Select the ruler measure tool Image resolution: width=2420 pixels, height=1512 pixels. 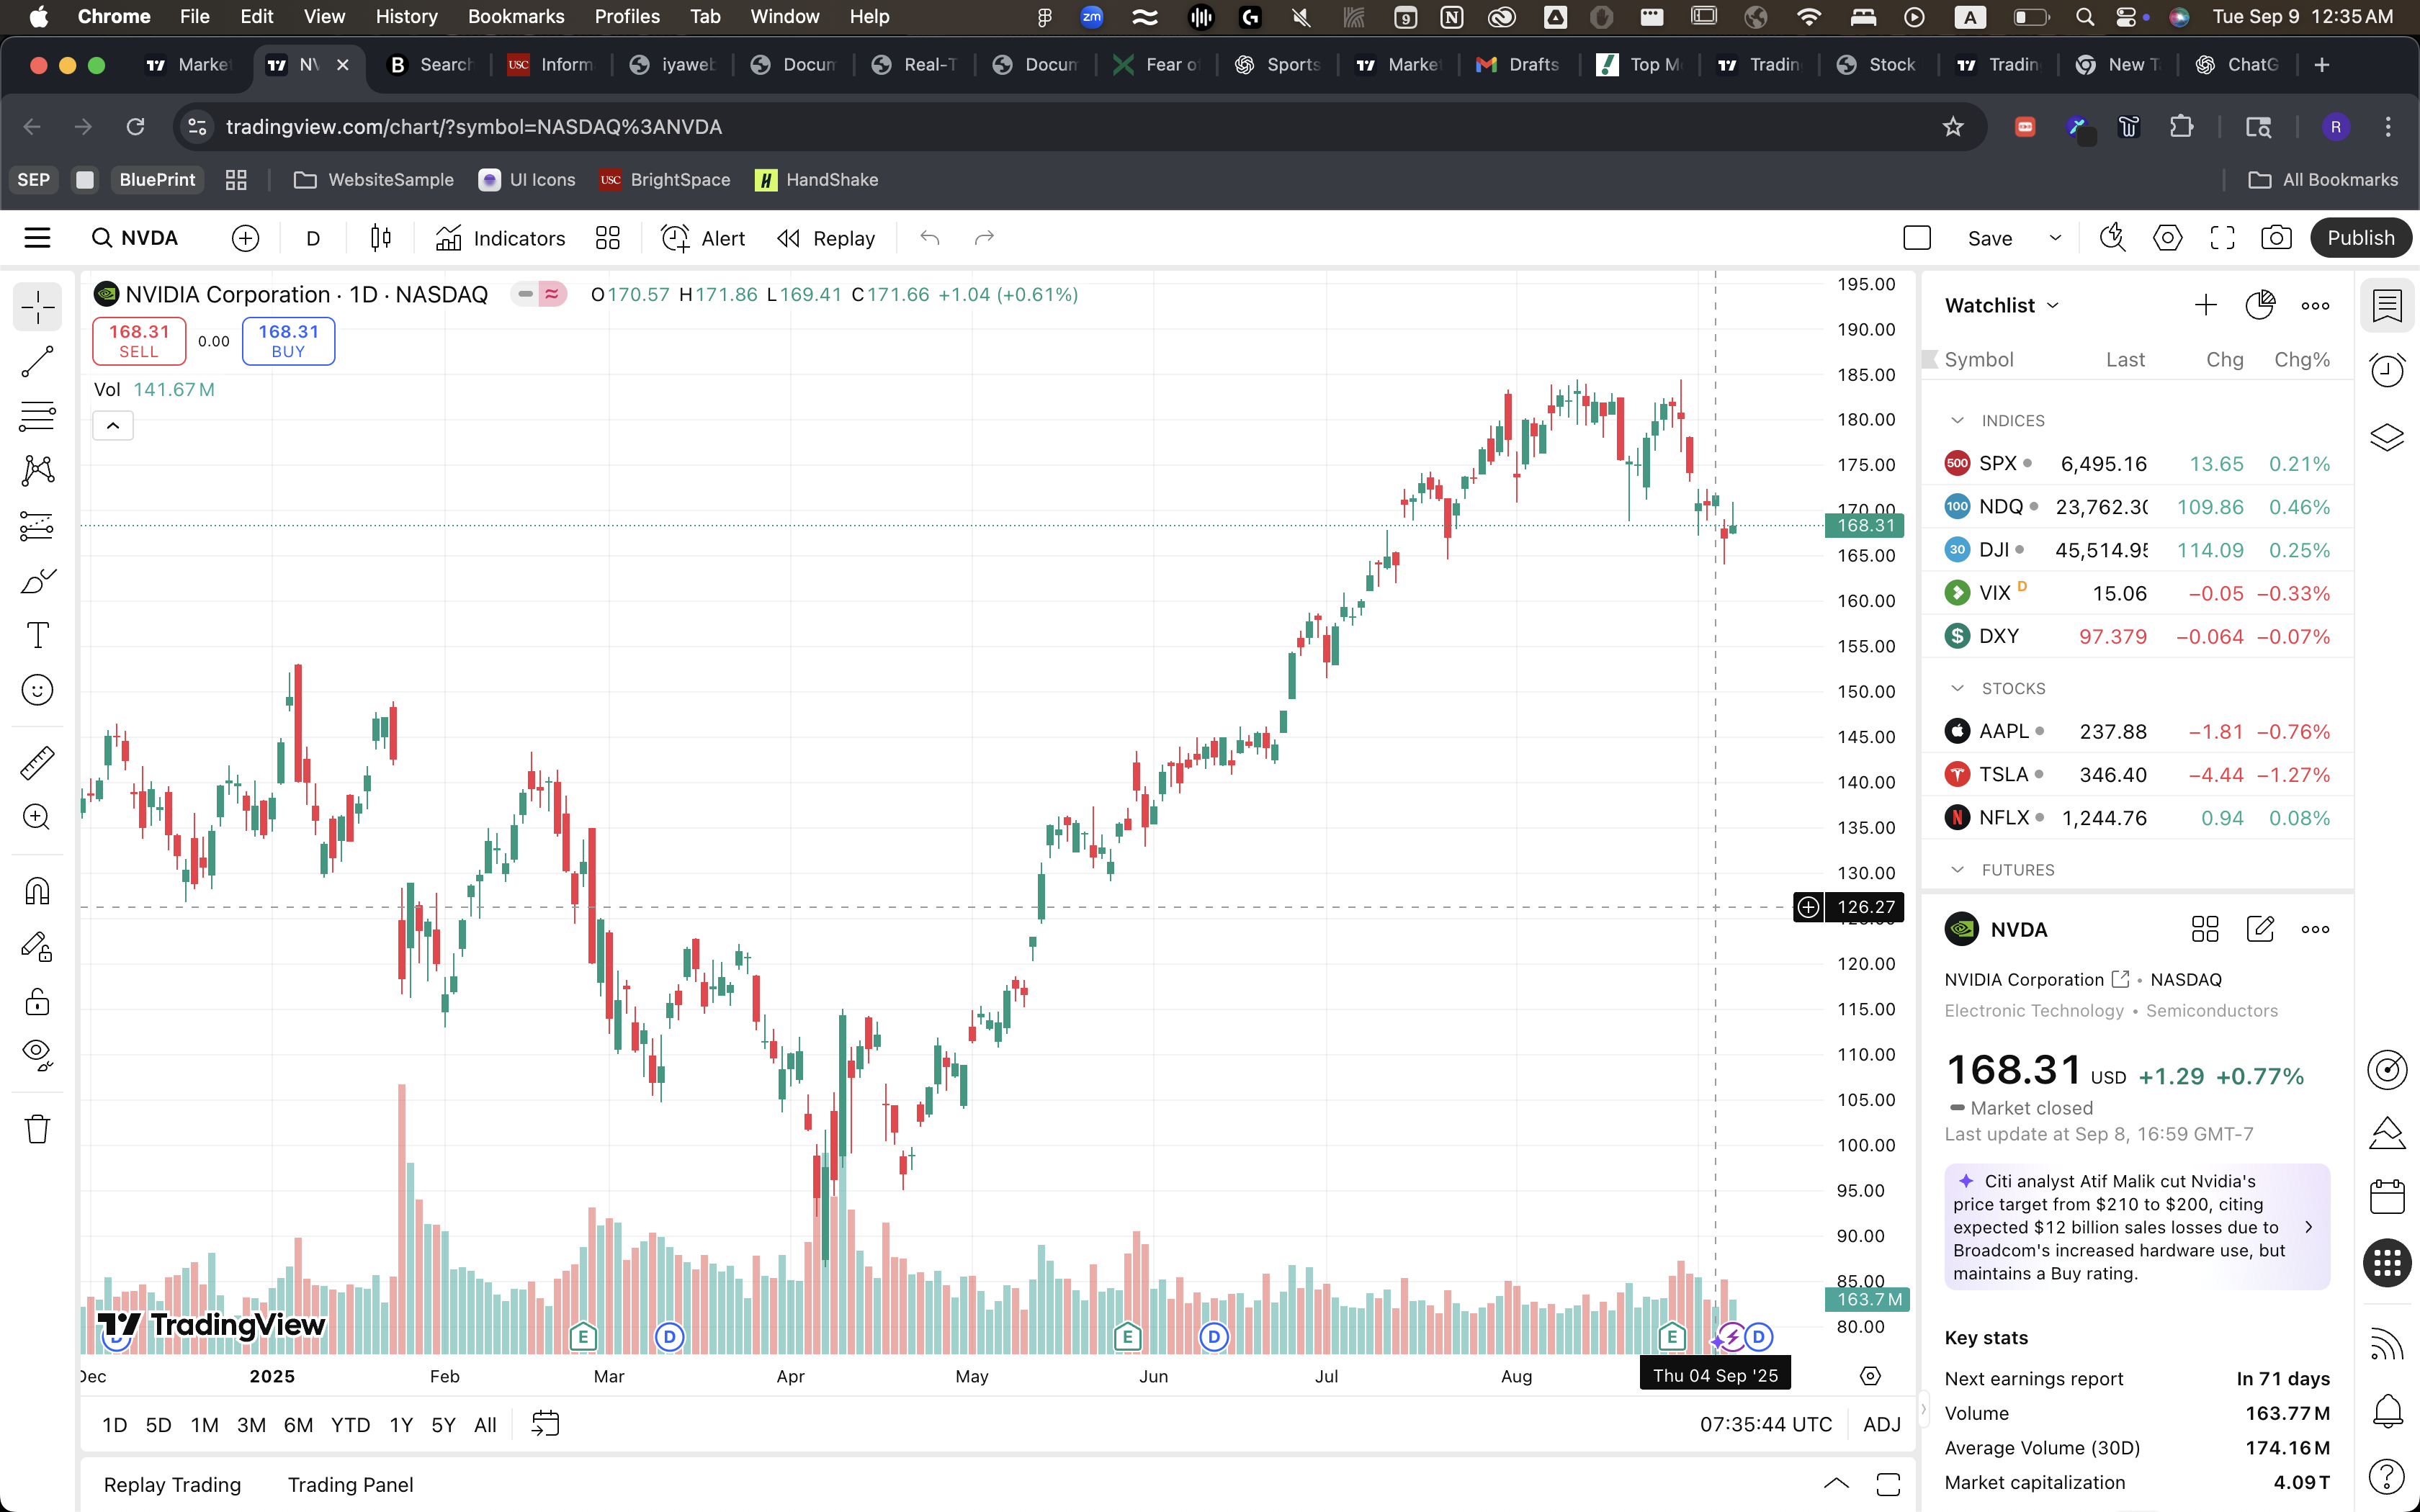[x=37, y=763]
